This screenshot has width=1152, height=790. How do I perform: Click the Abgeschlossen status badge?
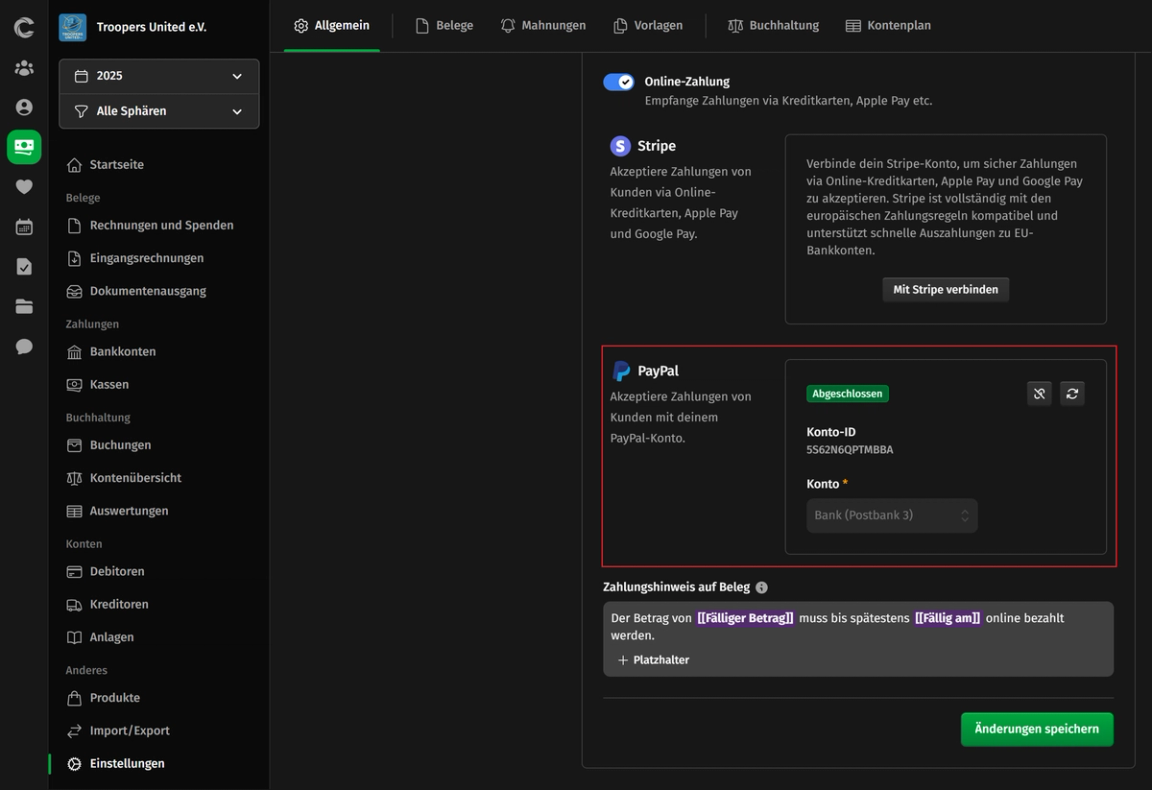coord(847,394)
